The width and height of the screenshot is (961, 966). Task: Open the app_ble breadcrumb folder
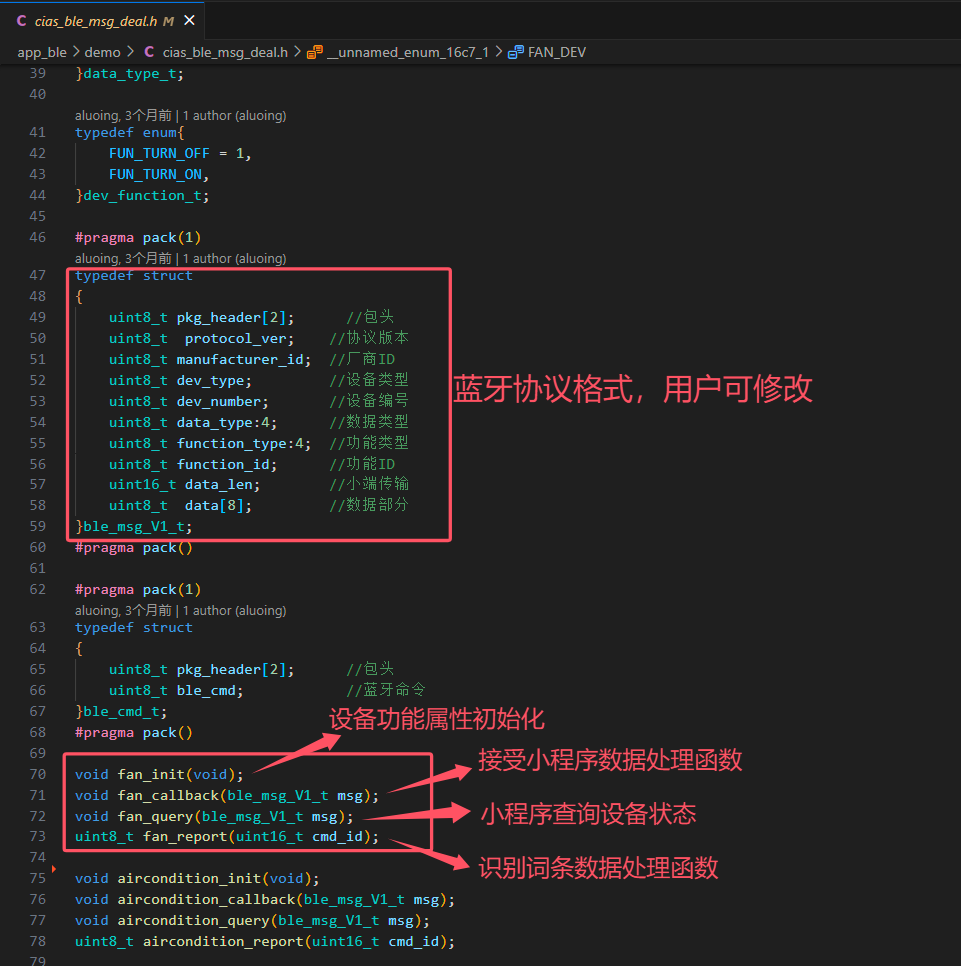pos(42,52)
